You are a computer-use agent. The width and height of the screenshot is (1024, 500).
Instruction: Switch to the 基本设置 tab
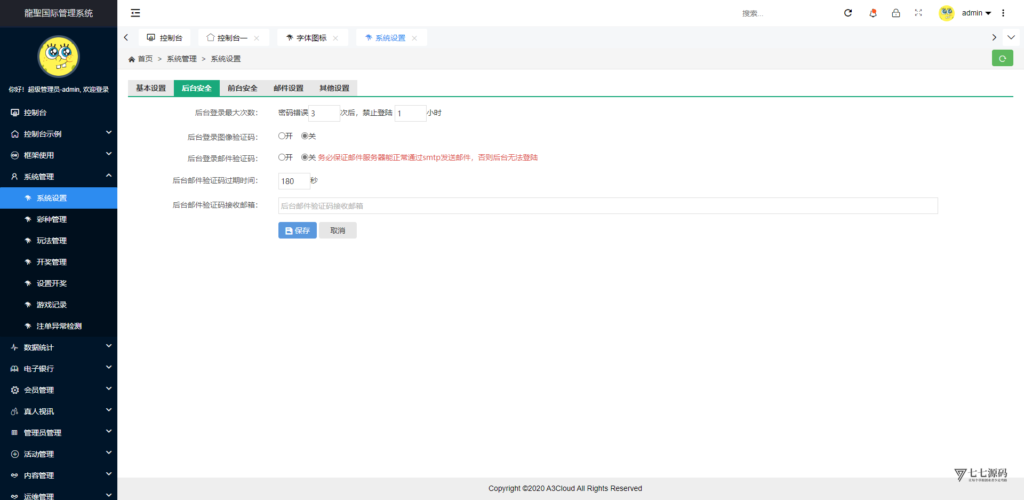point(151,88)
